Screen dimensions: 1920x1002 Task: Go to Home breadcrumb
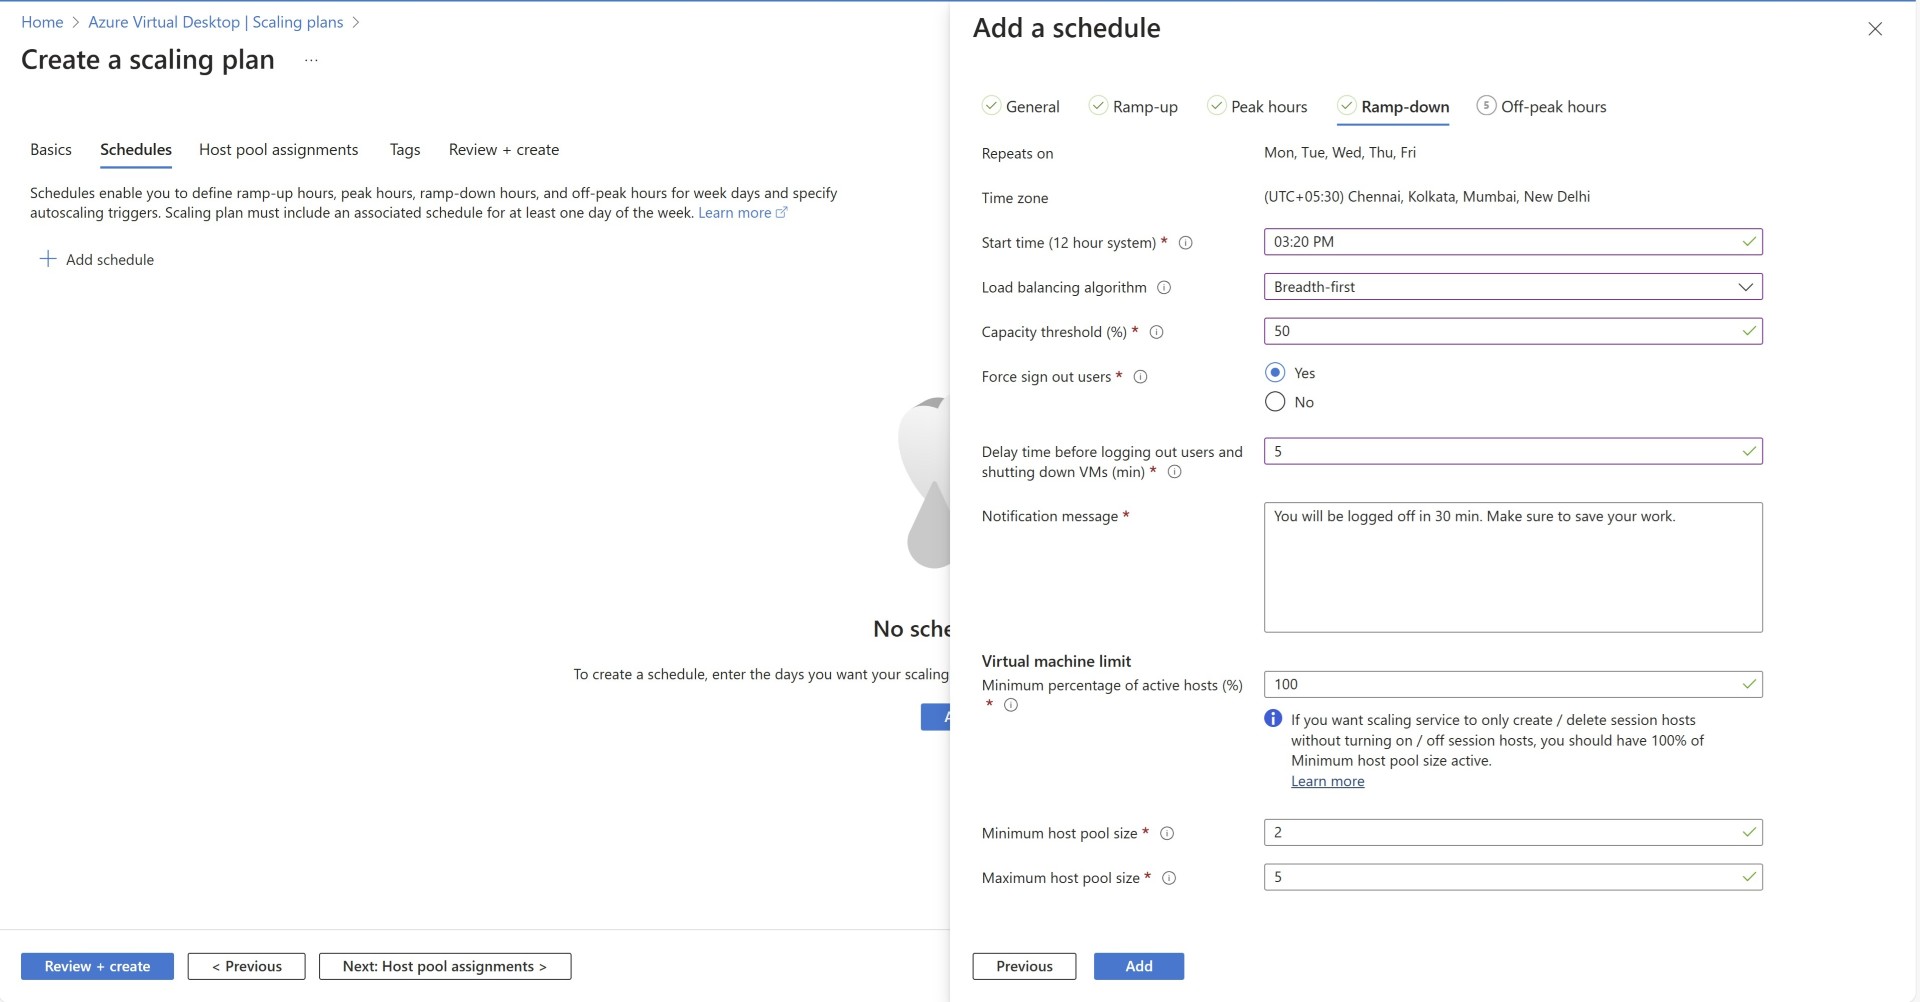point(42,22)
